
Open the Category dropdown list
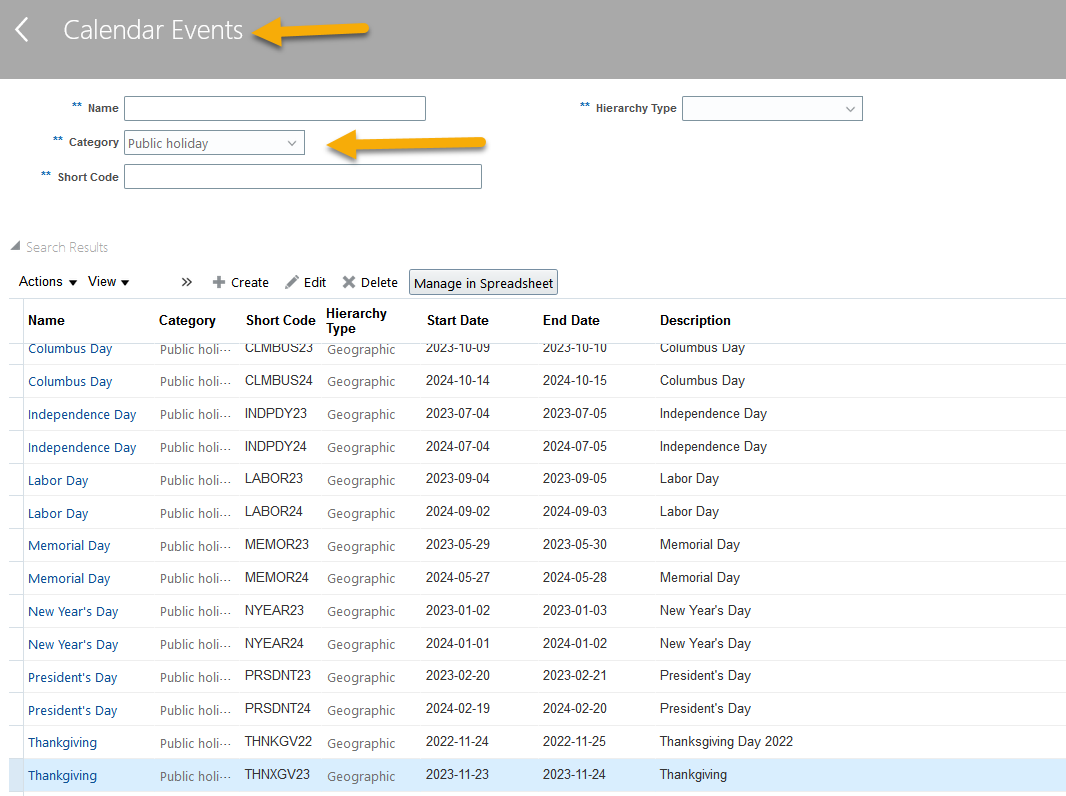click(x=293, y=142)
